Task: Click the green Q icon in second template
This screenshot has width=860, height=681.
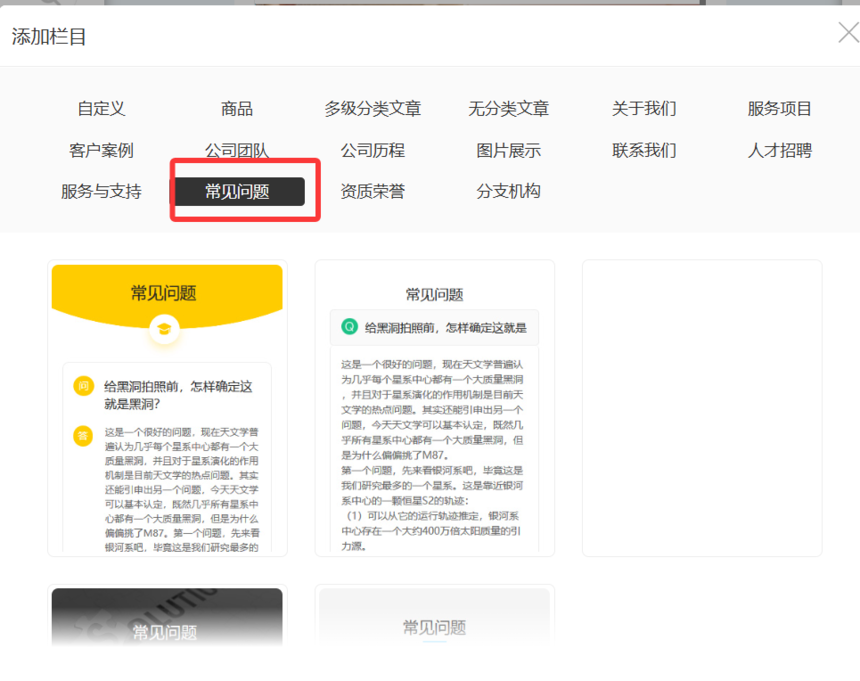Action: point(349,327)
